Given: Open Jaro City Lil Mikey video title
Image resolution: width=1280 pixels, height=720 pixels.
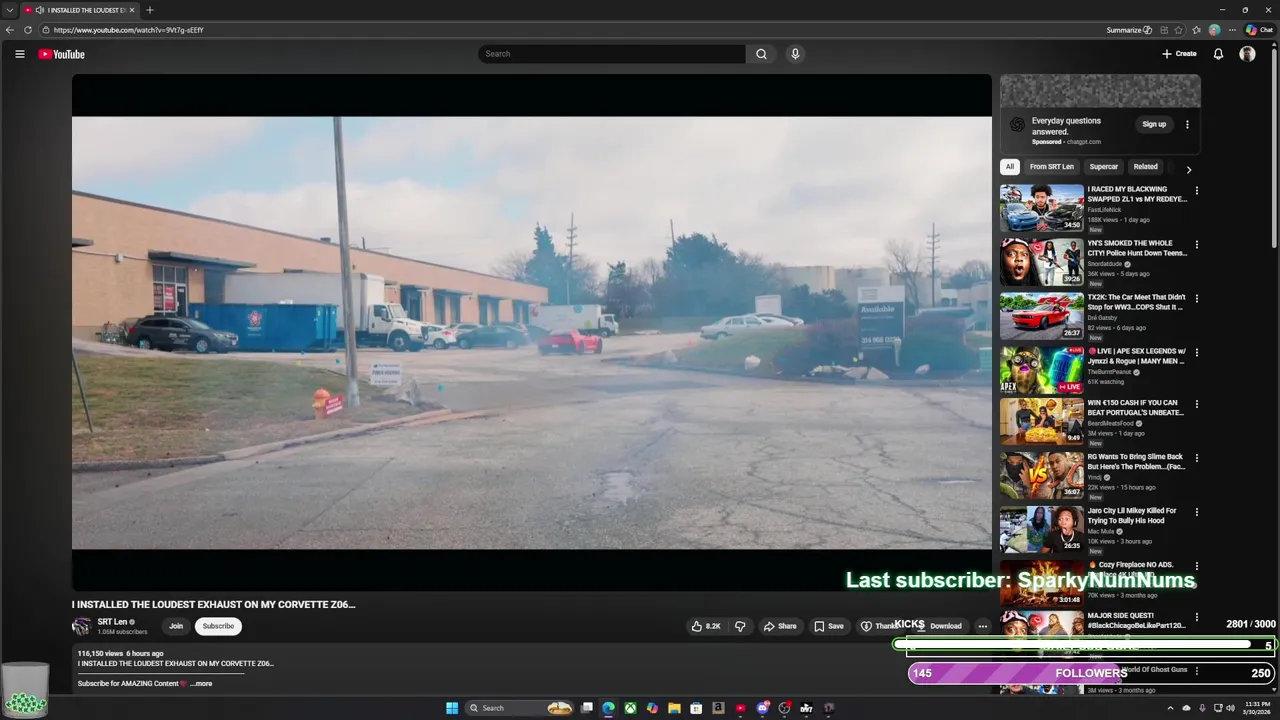Looking at the screenshot, I should [x=1132, y=516].
